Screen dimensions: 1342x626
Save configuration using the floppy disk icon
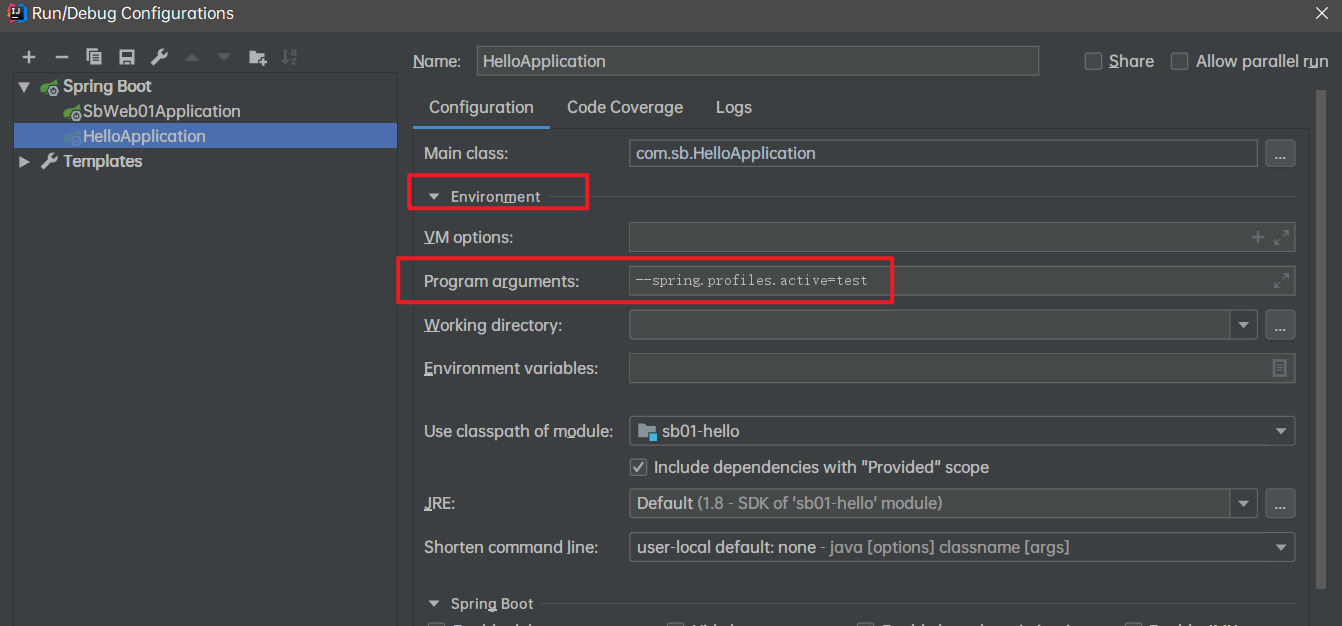pyautogui.click(x=126, y=57)
